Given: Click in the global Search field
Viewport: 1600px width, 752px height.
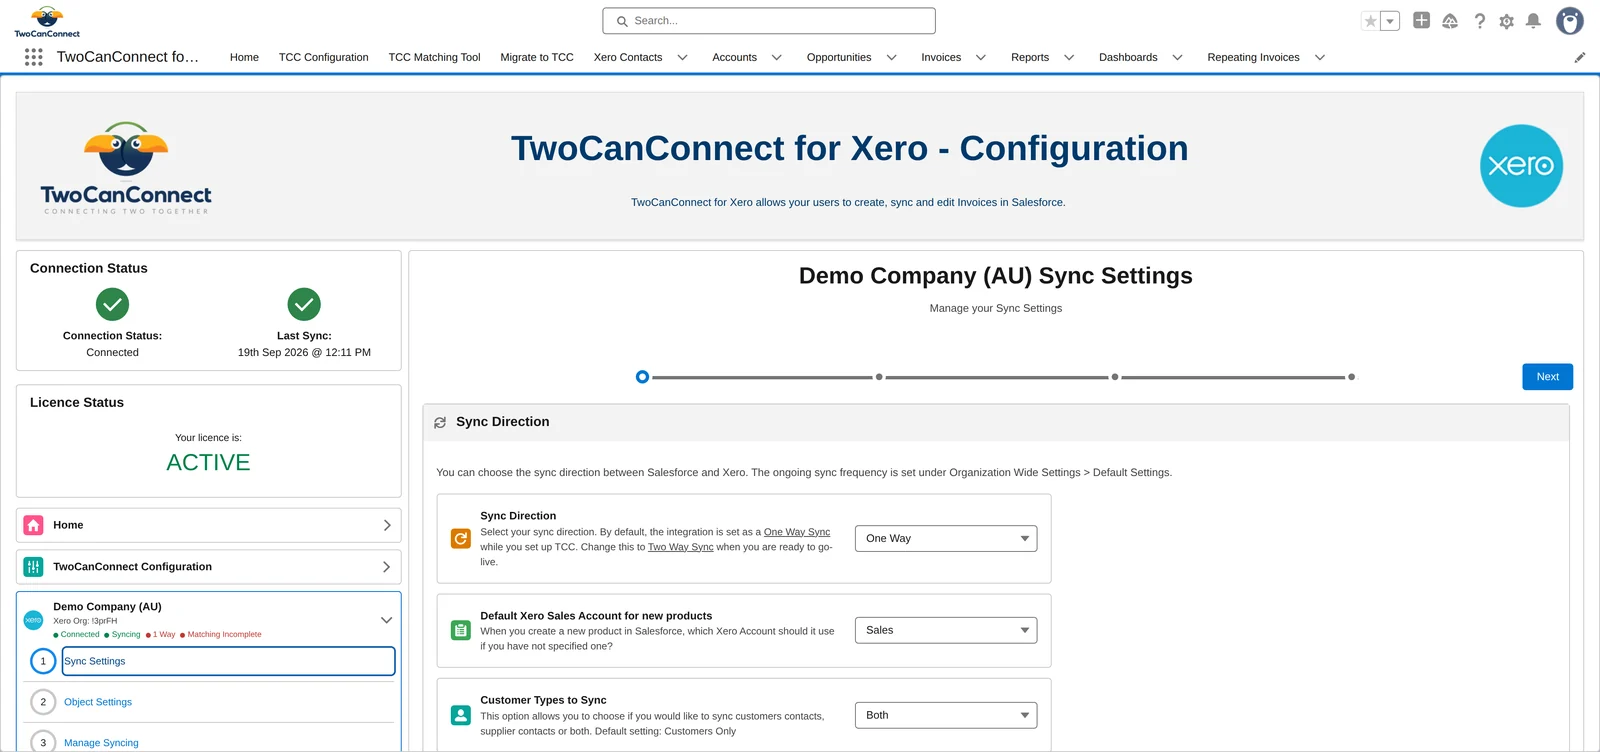Looking at the screenshot, I should click(769, 21).
